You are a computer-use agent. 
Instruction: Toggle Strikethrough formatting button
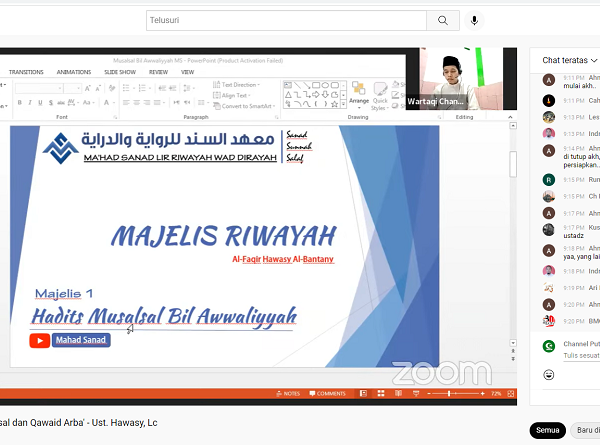point(61,103)
